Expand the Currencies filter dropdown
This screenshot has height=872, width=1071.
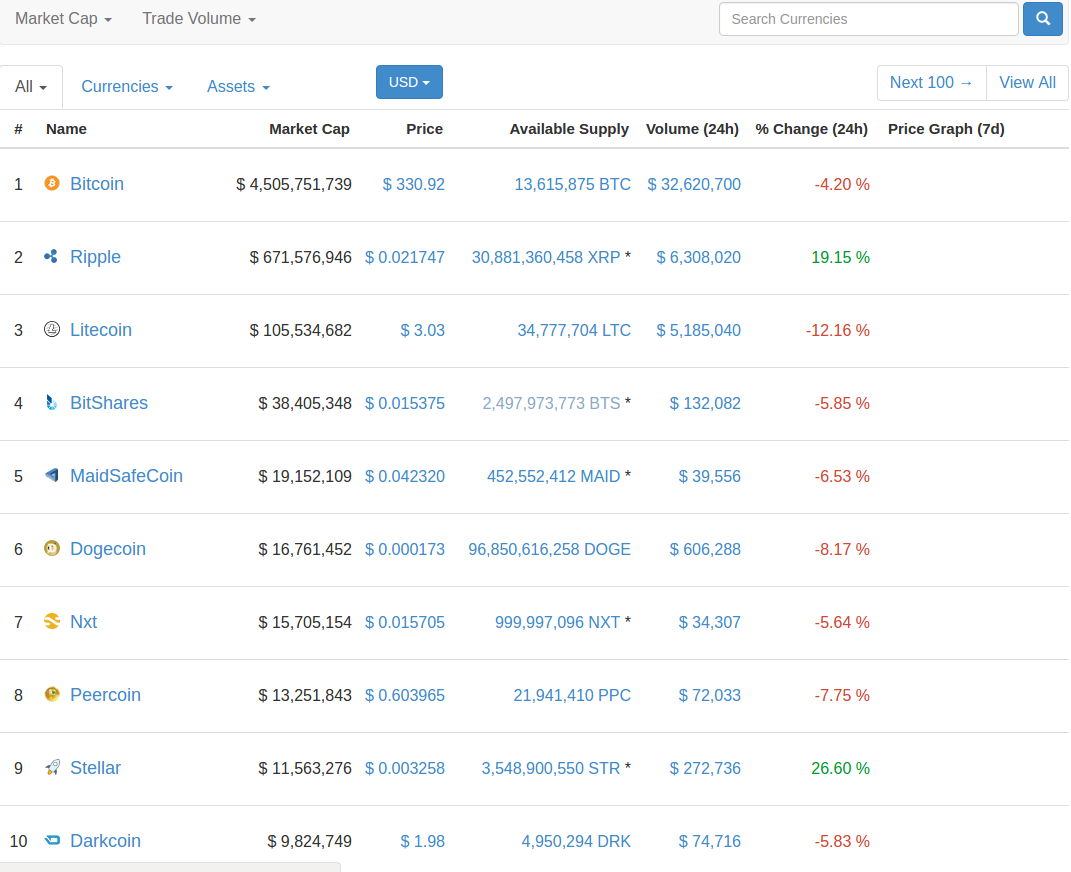click(x=127, y=87)
